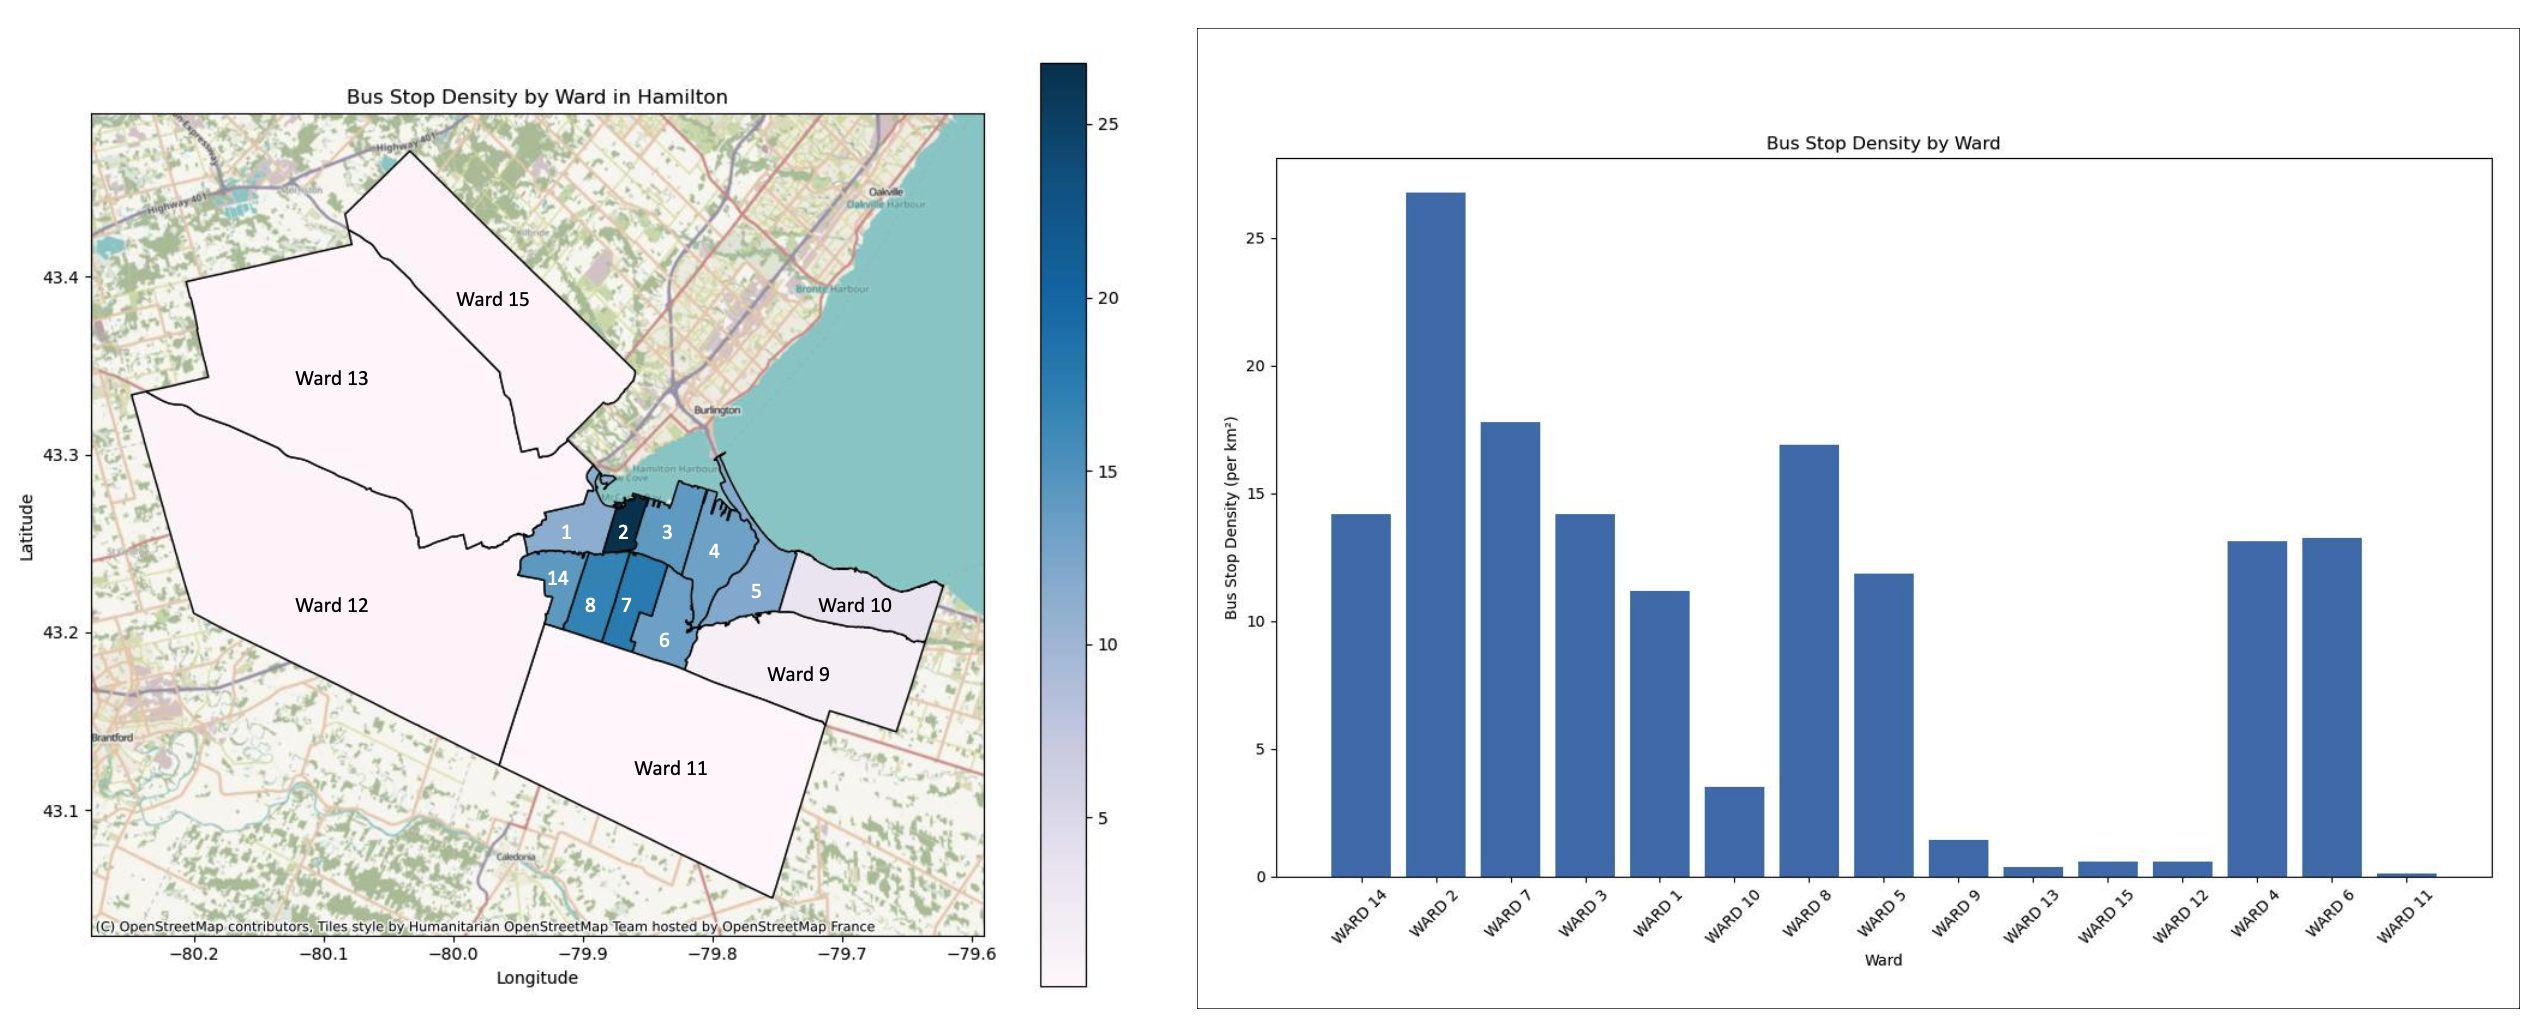Click ward number 6 on the map
This screenshot has height=1036, width=2524.
(x=664, y=640)
